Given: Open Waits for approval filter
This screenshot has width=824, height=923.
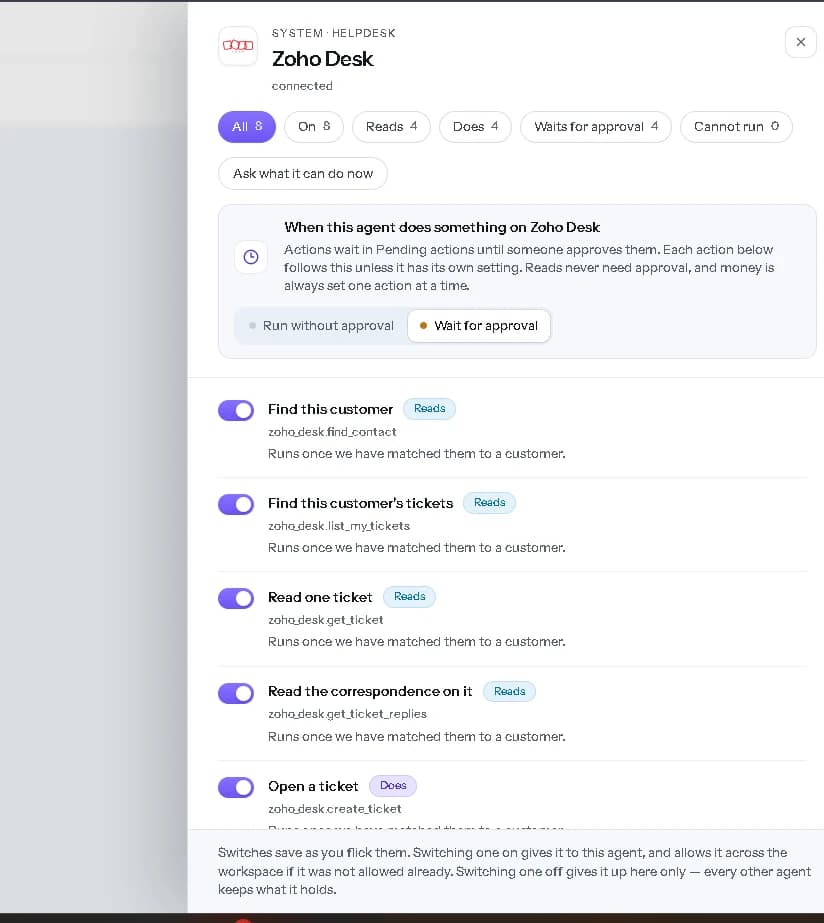Looking at the screenshot, I should click(x=596, y=127).
